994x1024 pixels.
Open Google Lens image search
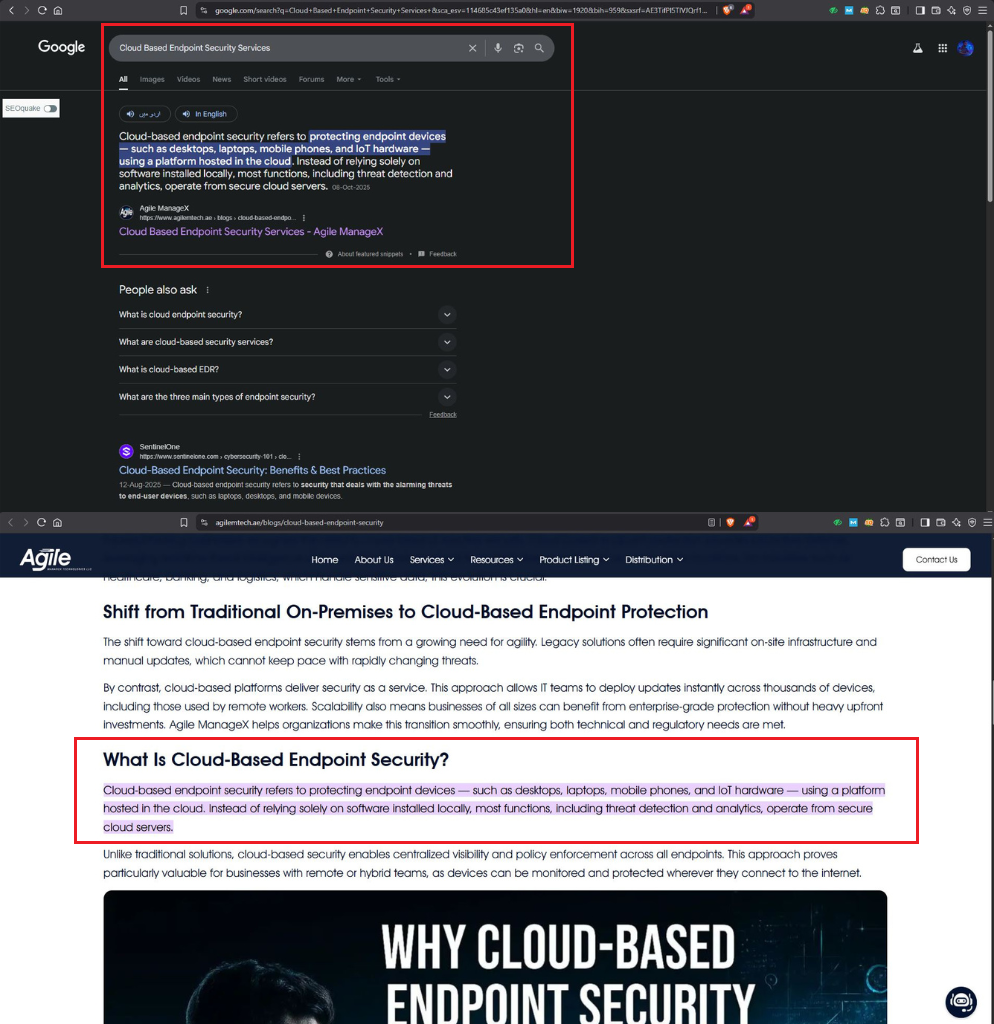518,48
